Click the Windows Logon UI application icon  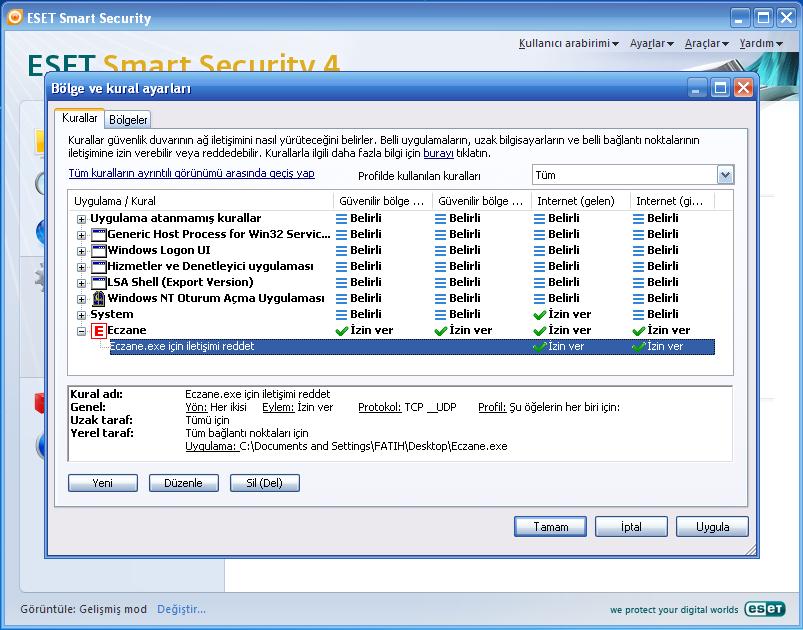[98, 251]
